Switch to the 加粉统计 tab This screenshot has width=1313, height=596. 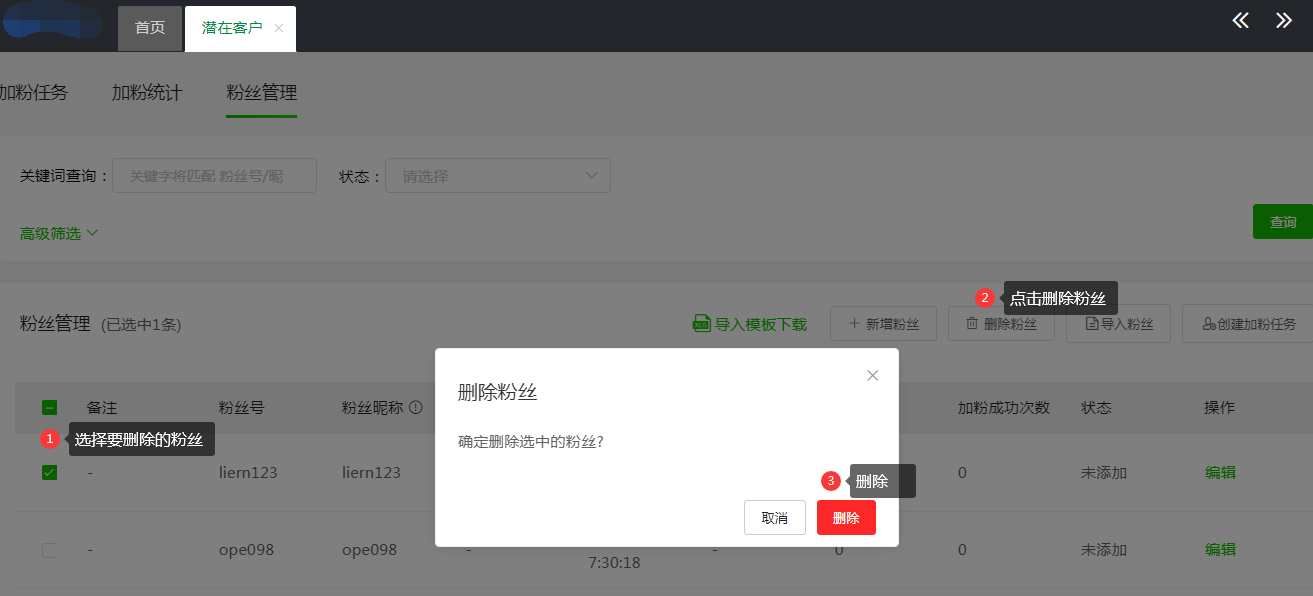click(x=147, y=93)
